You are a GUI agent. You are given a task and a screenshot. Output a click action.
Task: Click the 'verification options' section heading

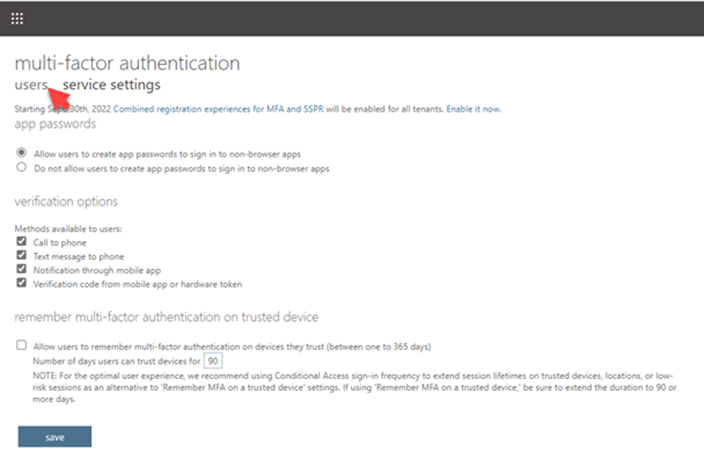67,201
